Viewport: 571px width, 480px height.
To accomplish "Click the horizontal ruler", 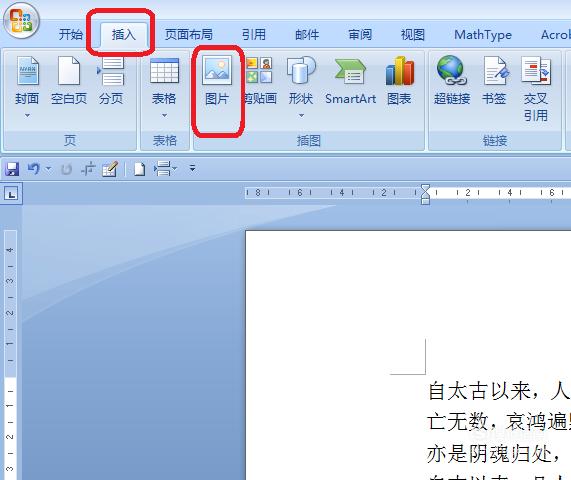I will point(408,192).
